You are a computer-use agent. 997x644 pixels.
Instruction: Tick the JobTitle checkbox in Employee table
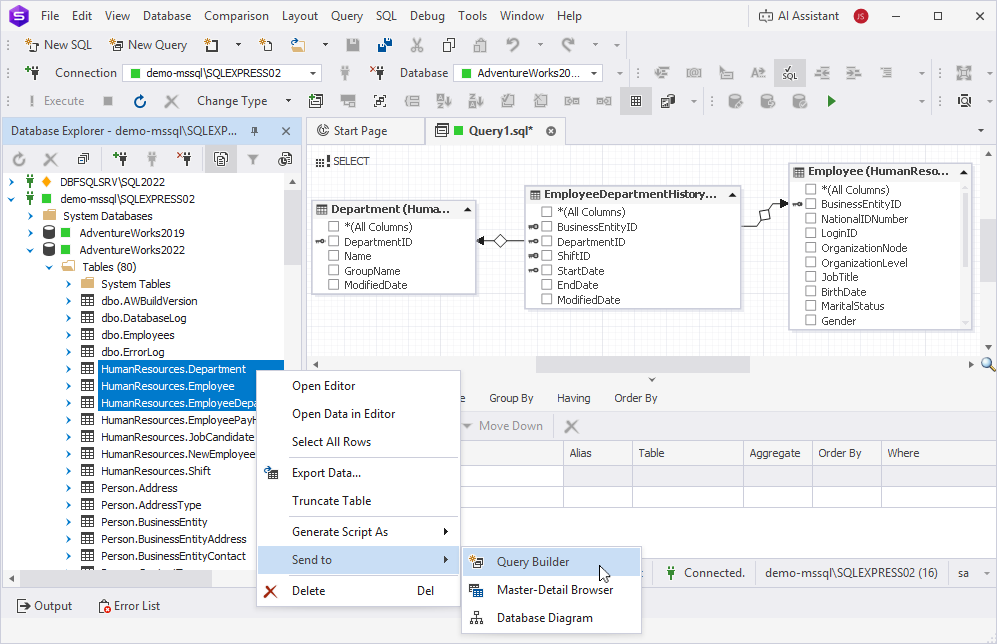(811, 277)
